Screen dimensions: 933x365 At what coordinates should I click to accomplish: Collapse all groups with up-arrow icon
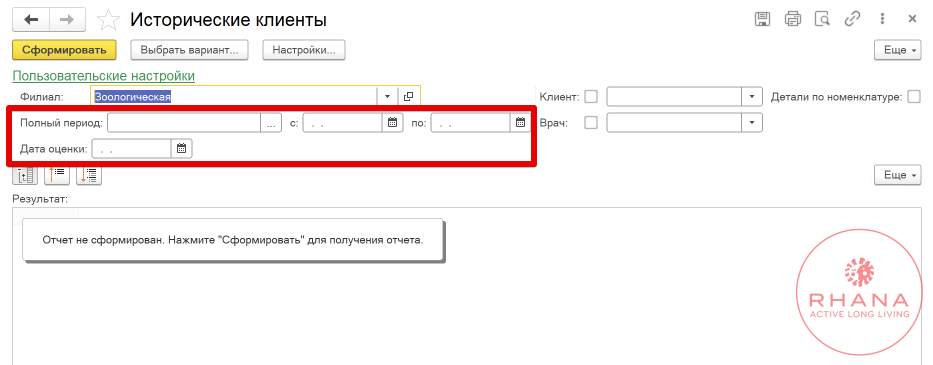tap(57, 175)
